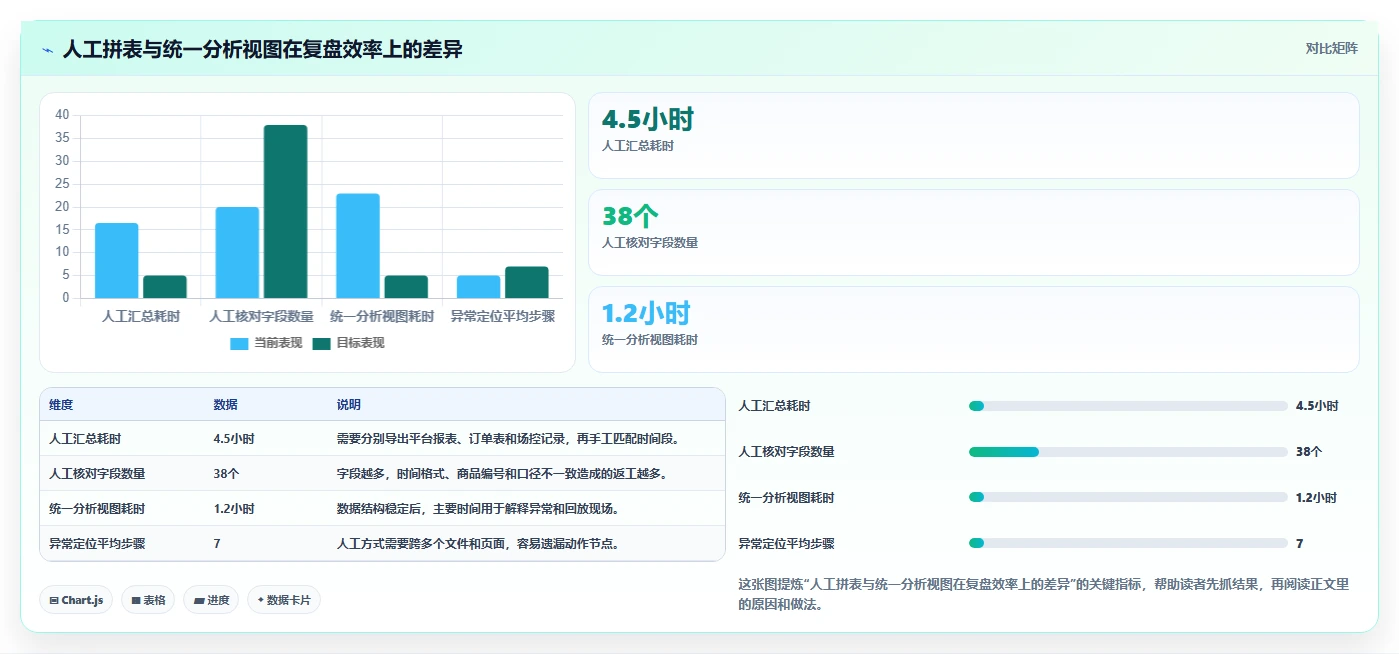Click the table cell showing 7
Screen dimensions: 1399x654
(x=217, y=544)
